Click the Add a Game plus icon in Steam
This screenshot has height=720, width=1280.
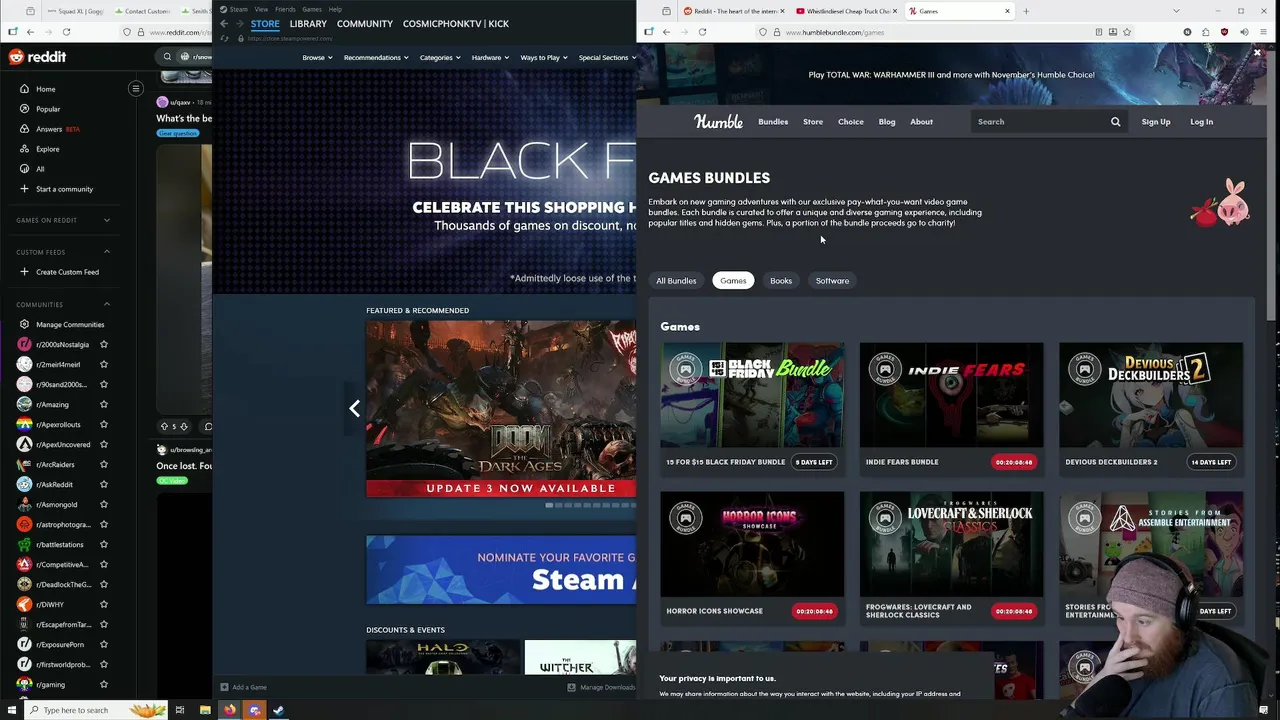pos(224,687)
